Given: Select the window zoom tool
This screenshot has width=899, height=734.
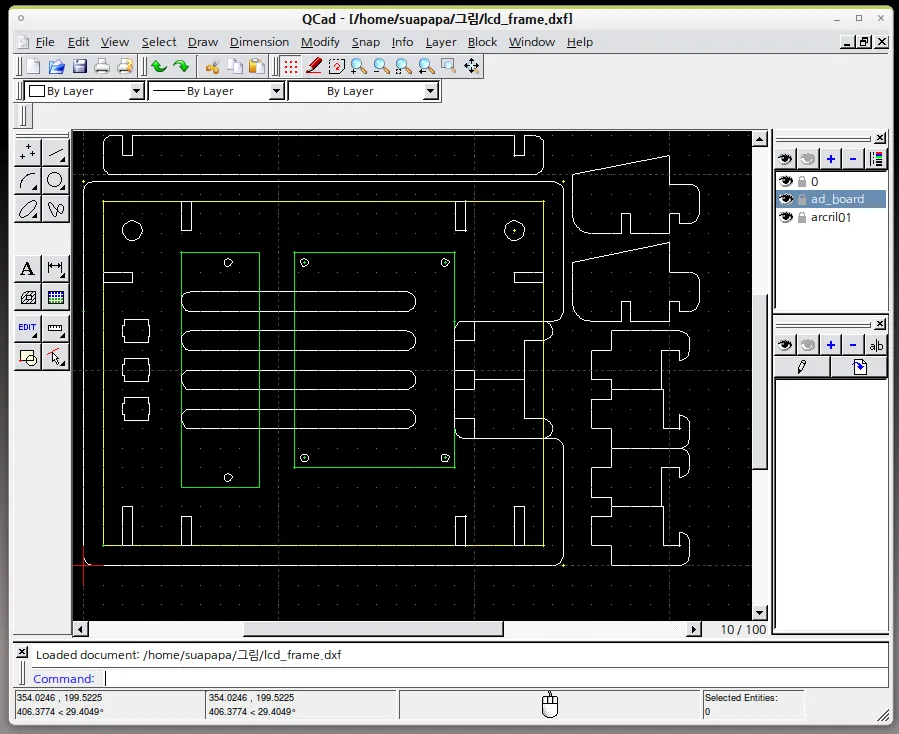Looking at the screenshot, I should pyautogui.click(x=449, y=66).
